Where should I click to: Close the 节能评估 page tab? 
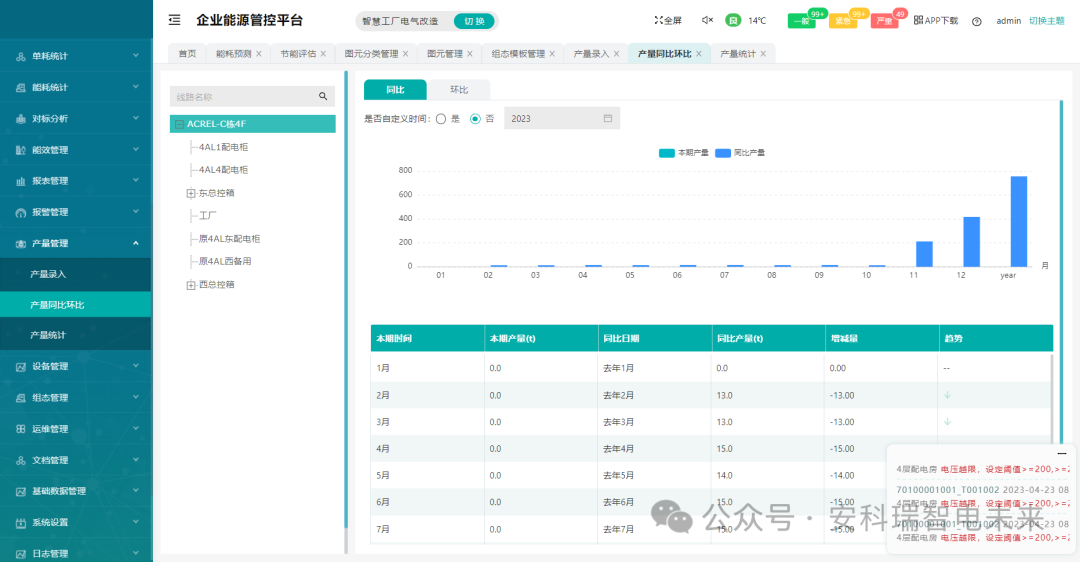(323, 54)
